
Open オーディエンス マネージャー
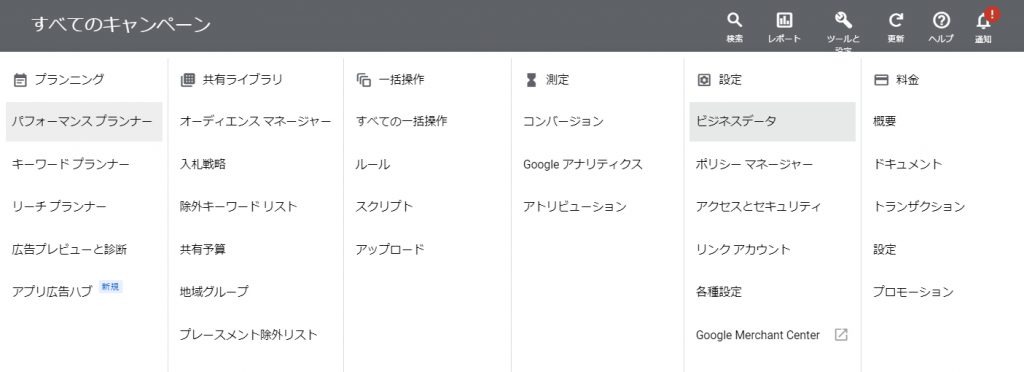255,121
